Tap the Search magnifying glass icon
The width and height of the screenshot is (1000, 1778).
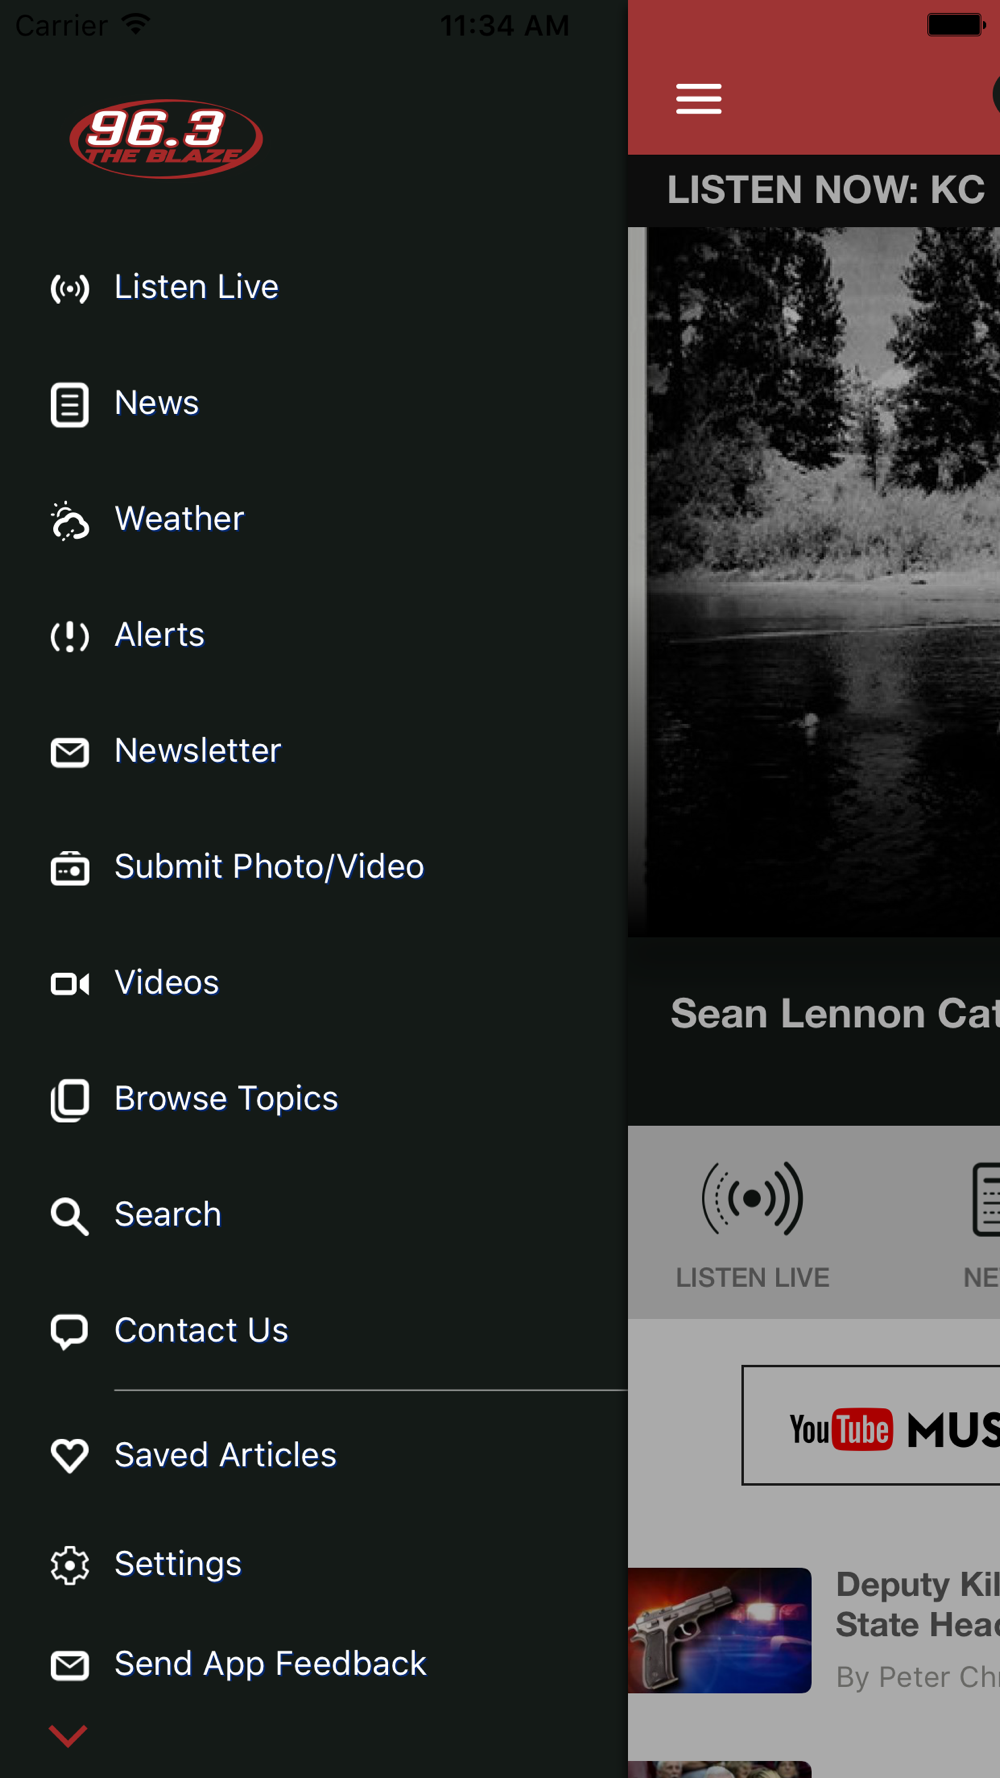click(70, 1216)
